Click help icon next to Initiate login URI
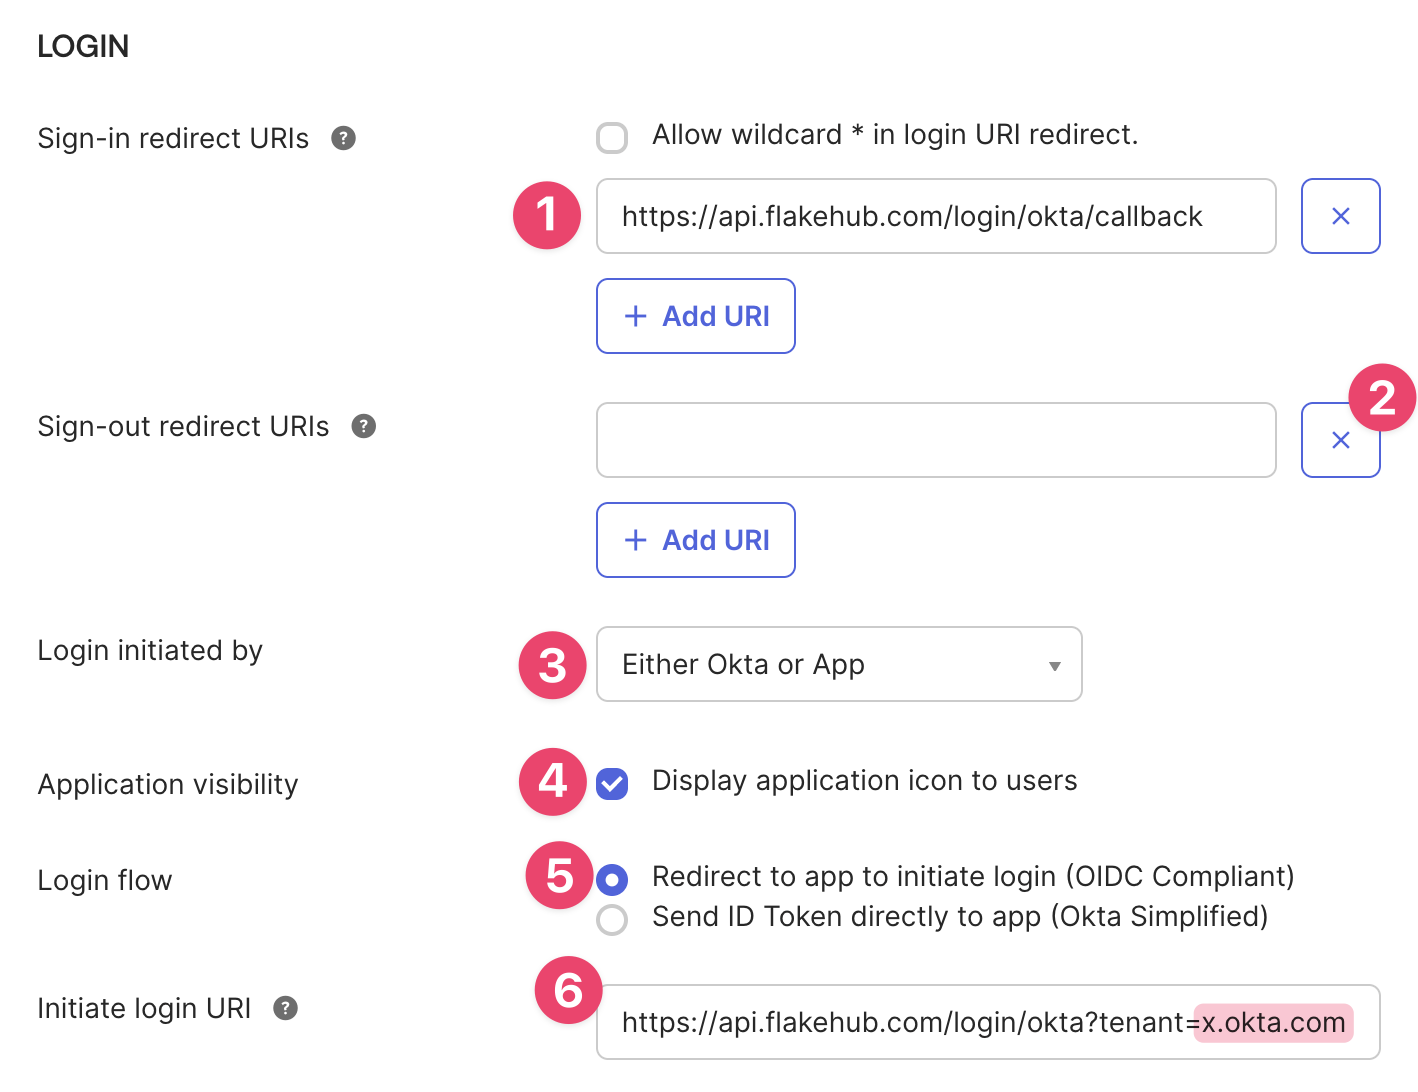 click(286, 1008)
